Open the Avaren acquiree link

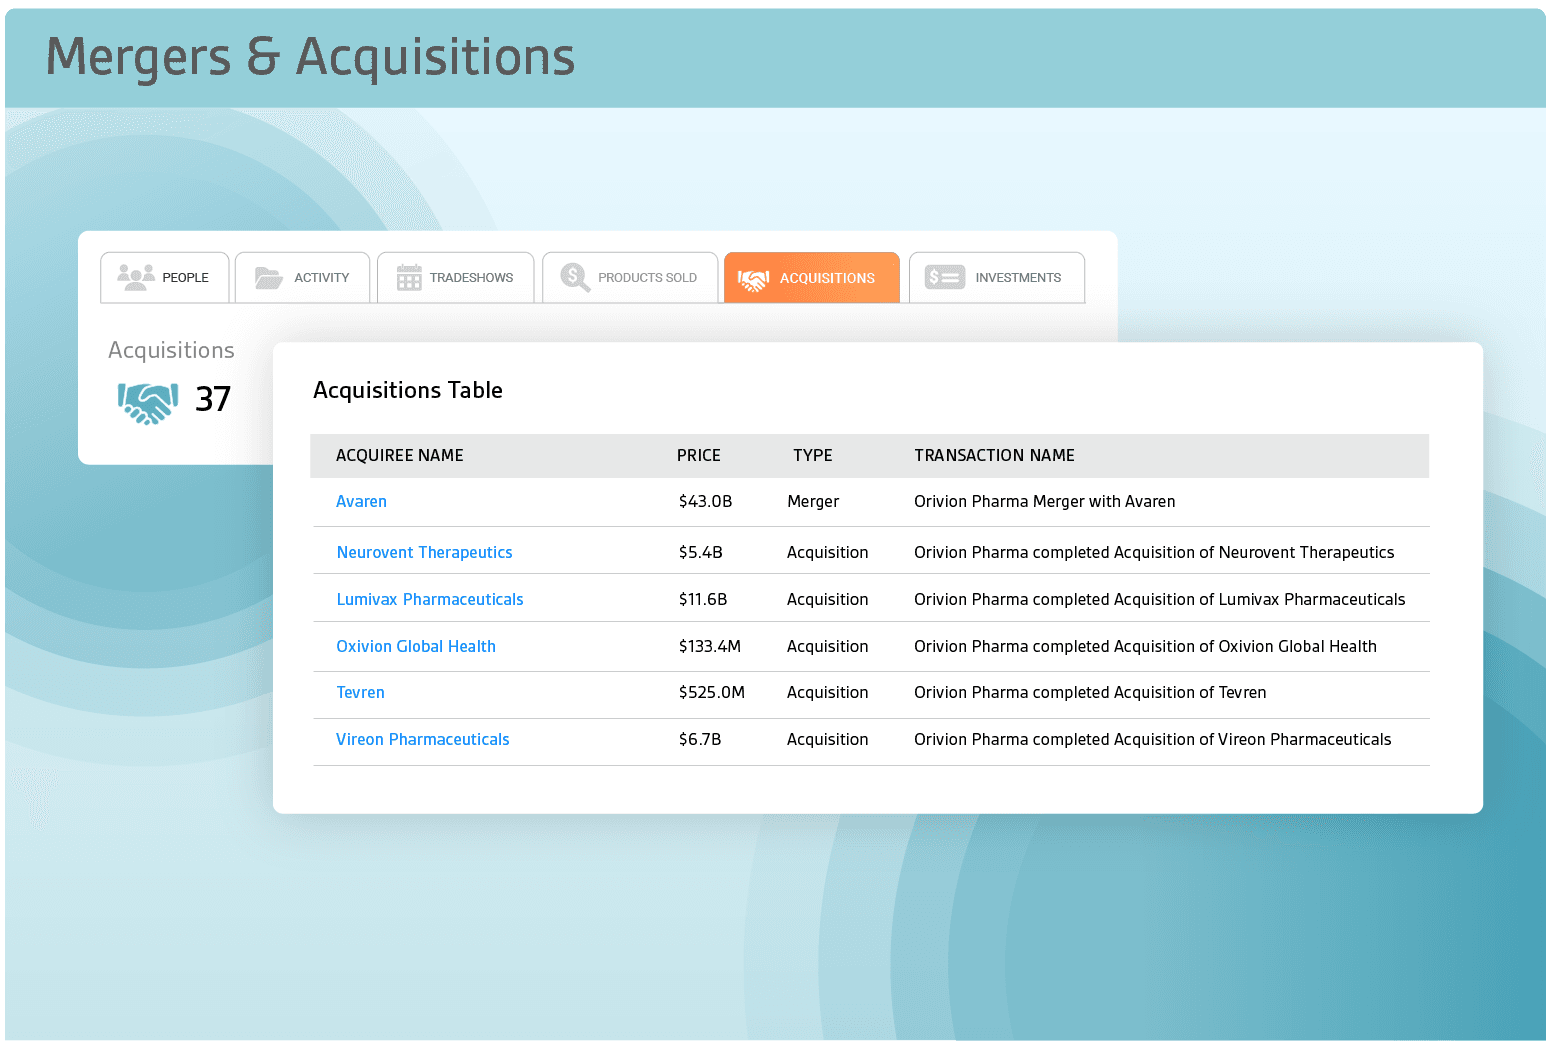coord(361,502)
